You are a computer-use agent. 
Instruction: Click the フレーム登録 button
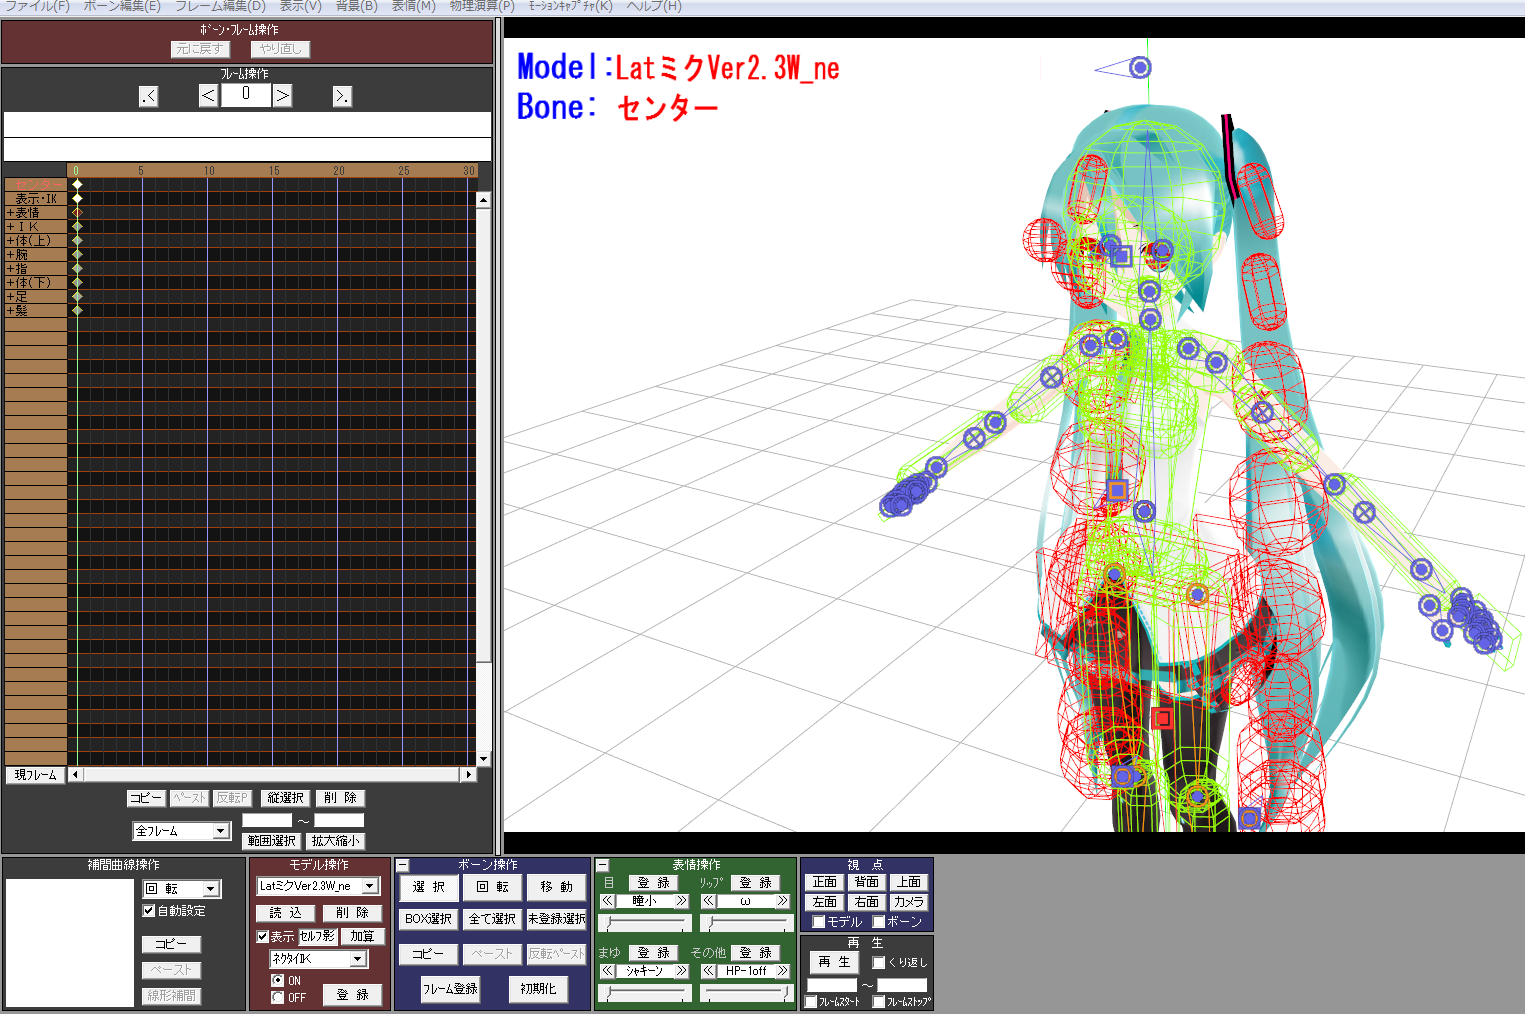(x=450, y=989)
